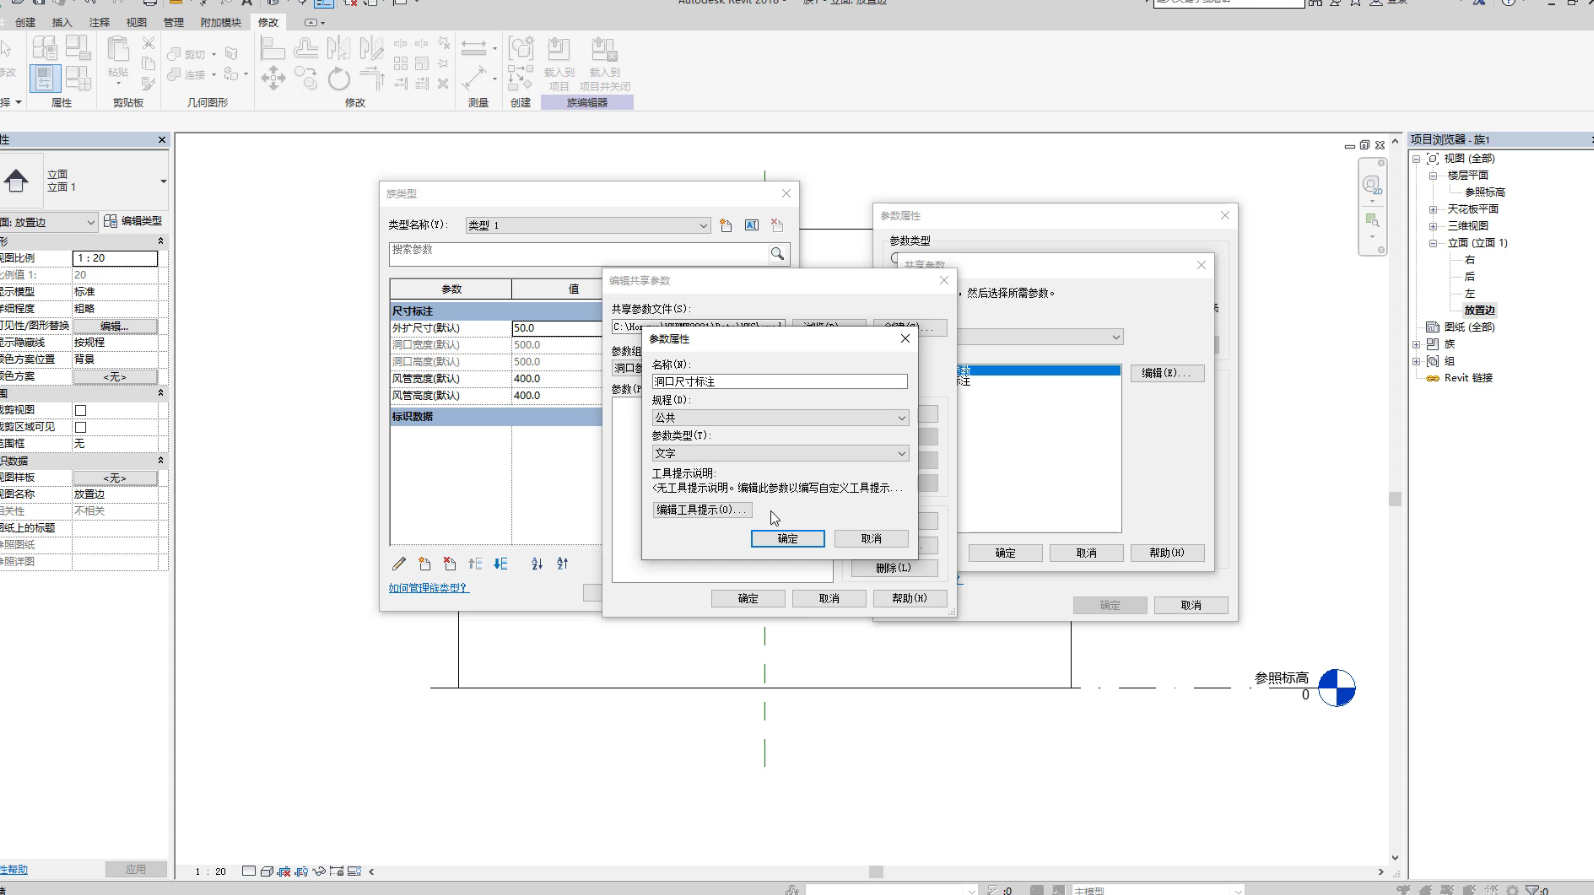Screen dimensions: 1594x895
Task: Click the 编辑工具提示(O)... button
Action: [x=702, y=510]
